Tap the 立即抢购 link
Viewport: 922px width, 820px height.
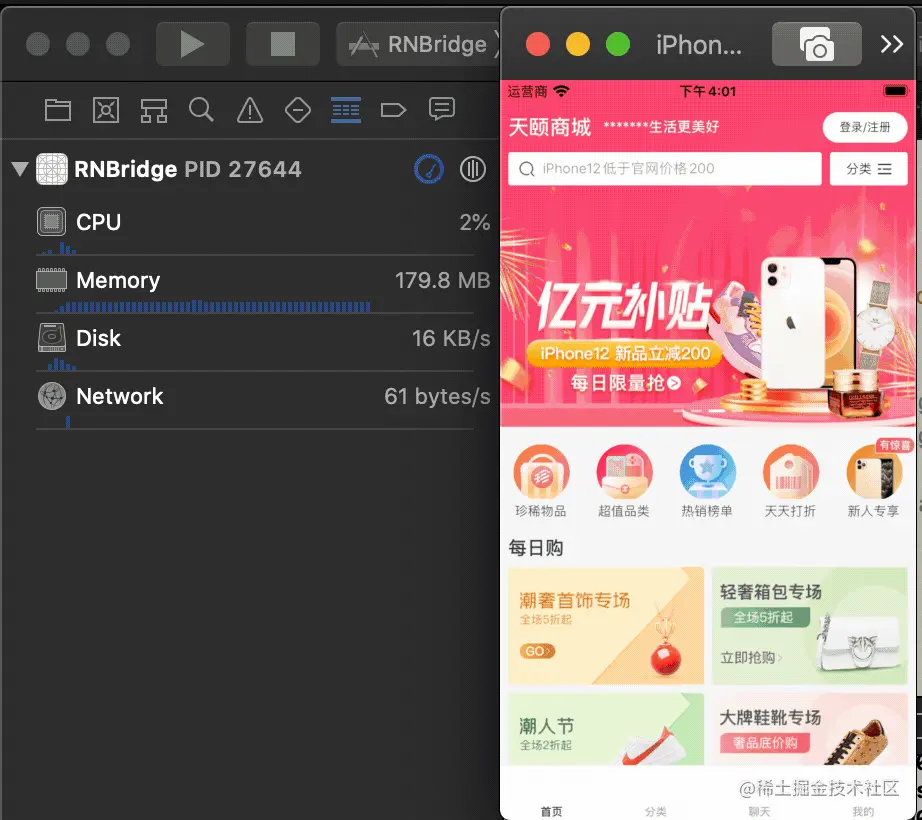751,657
